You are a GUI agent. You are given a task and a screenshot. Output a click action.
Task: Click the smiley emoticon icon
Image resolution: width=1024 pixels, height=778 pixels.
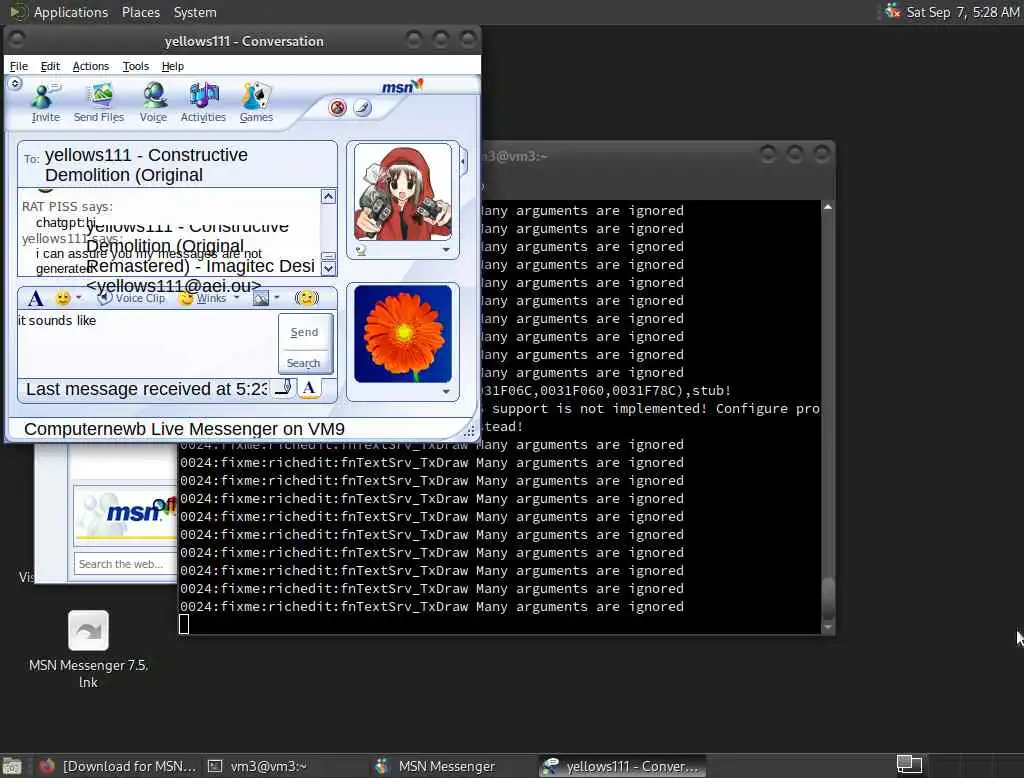pyautogui.click(x=63, y=299)
